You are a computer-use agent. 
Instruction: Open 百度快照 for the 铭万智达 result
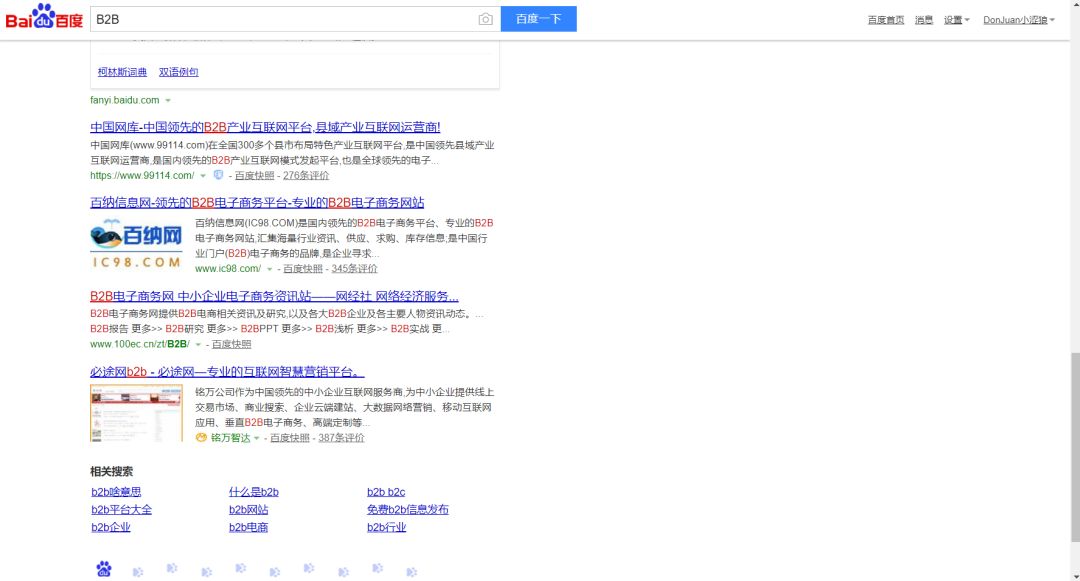coord(289,438)
